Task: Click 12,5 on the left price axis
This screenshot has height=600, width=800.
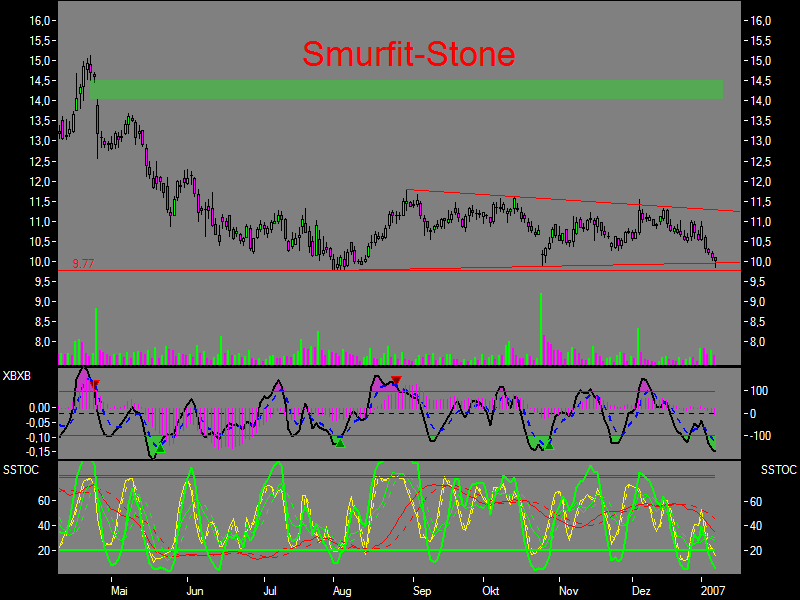Action: coord(40,162)
